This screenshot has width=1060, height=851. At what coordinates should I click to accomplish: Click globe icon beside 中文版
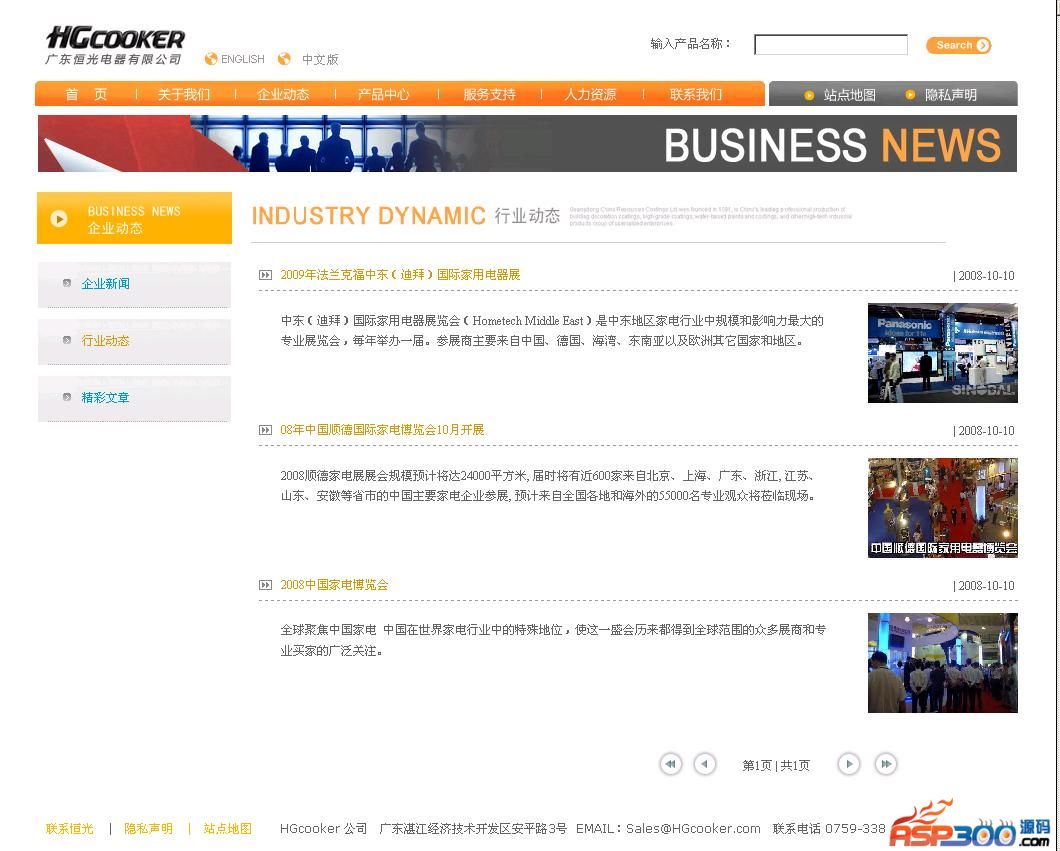tap(285, 59)
